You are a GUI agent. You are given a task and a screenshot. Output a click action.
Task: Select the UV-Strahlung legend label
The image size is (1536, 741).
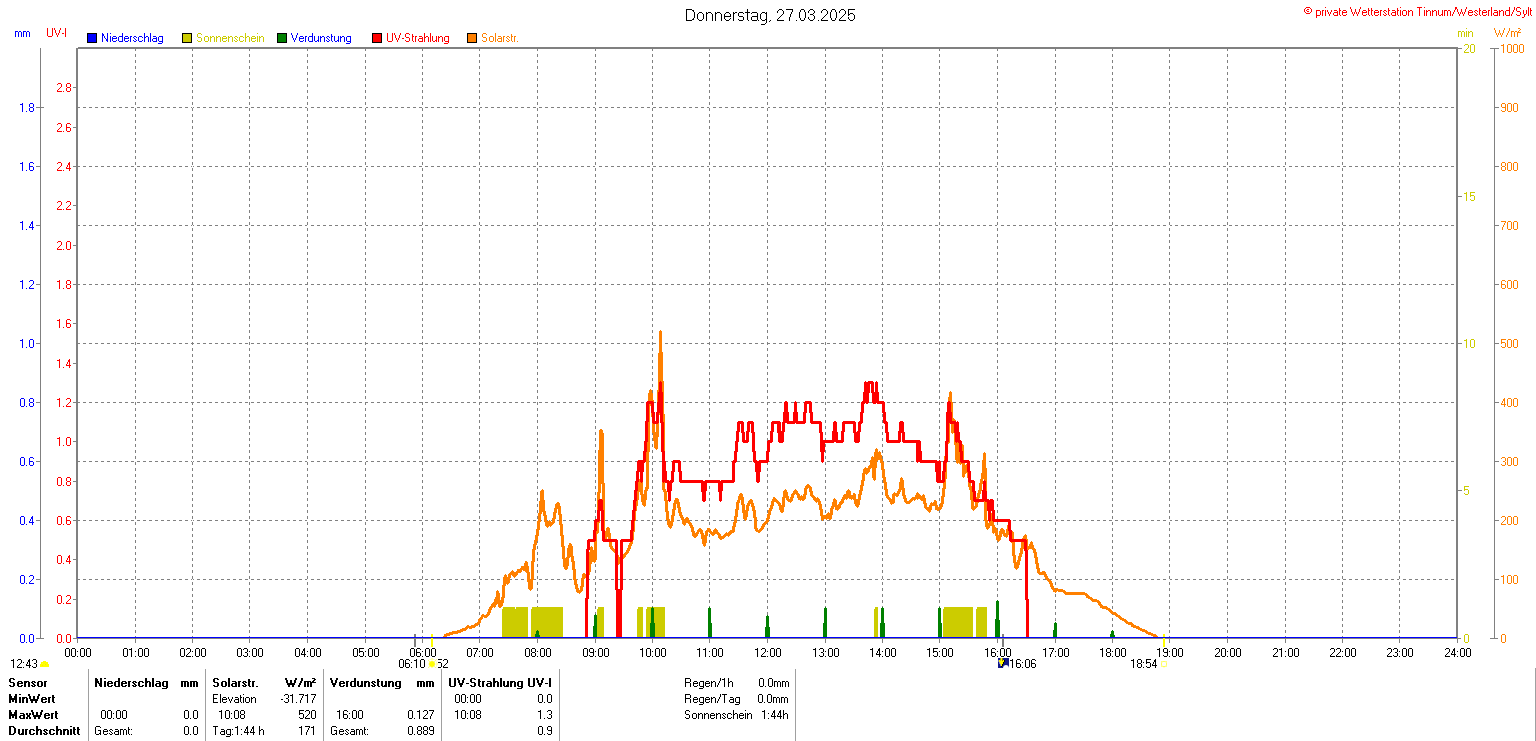[x=418, y=38]
